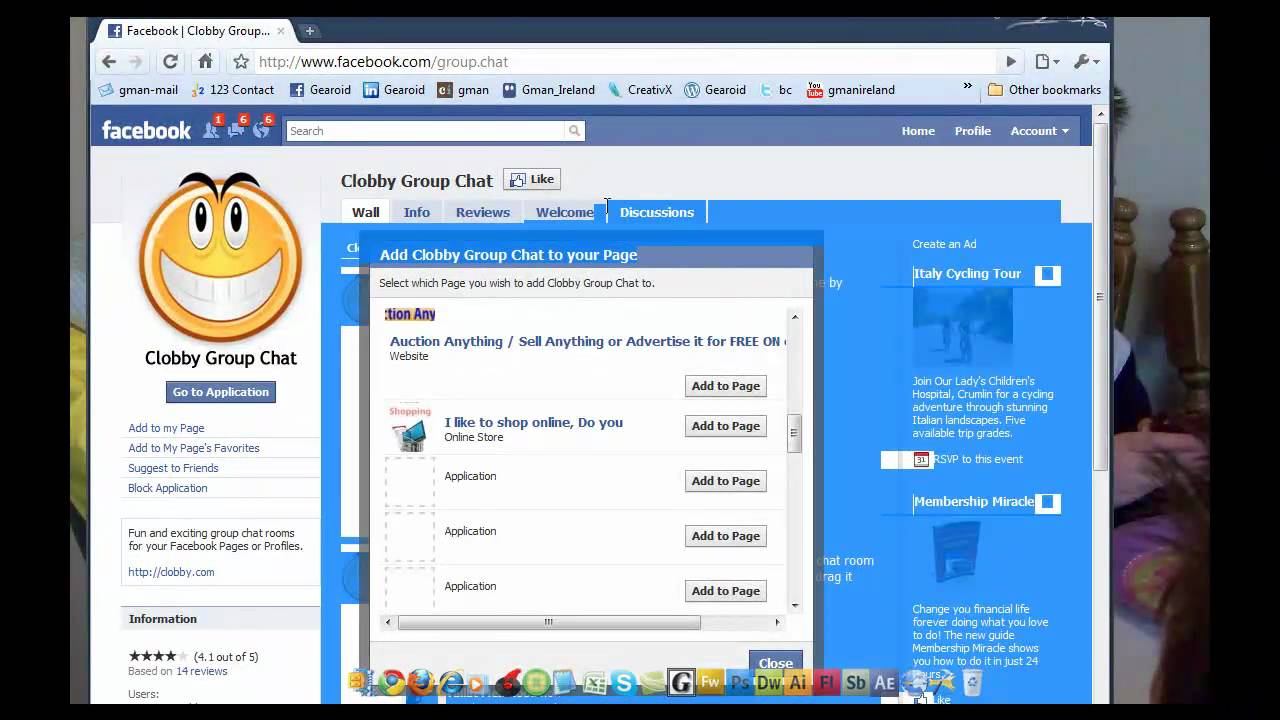The image size is (1280, 720).
Task: Open the gman-mail bookmark
Action: point(138,90)
